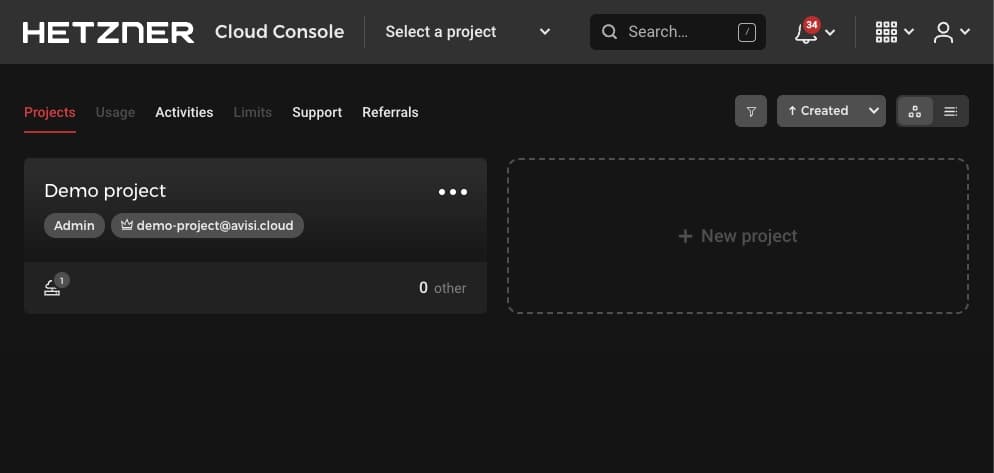
Task: Open Demo project three-dots menu
Action: point(453,192)
